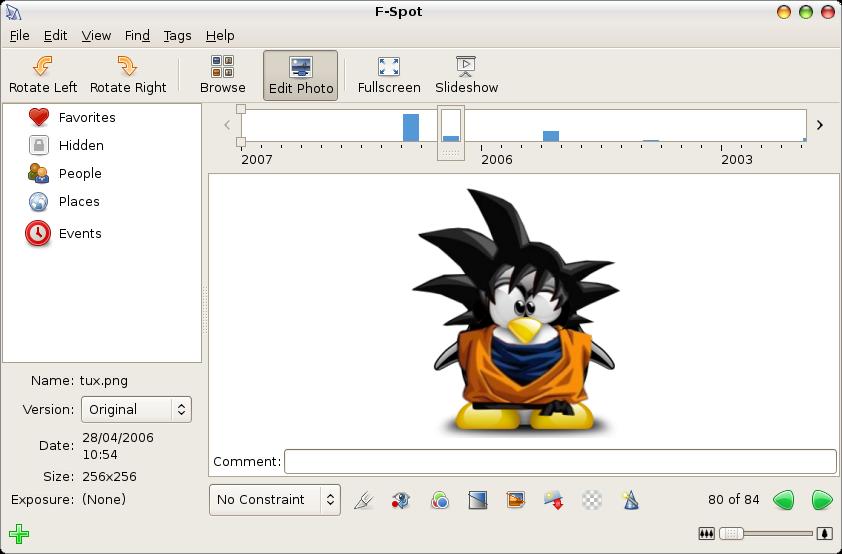Click the lower timeline limit handle
Viewport: 842px width, 554px height.
coord(241,142)
